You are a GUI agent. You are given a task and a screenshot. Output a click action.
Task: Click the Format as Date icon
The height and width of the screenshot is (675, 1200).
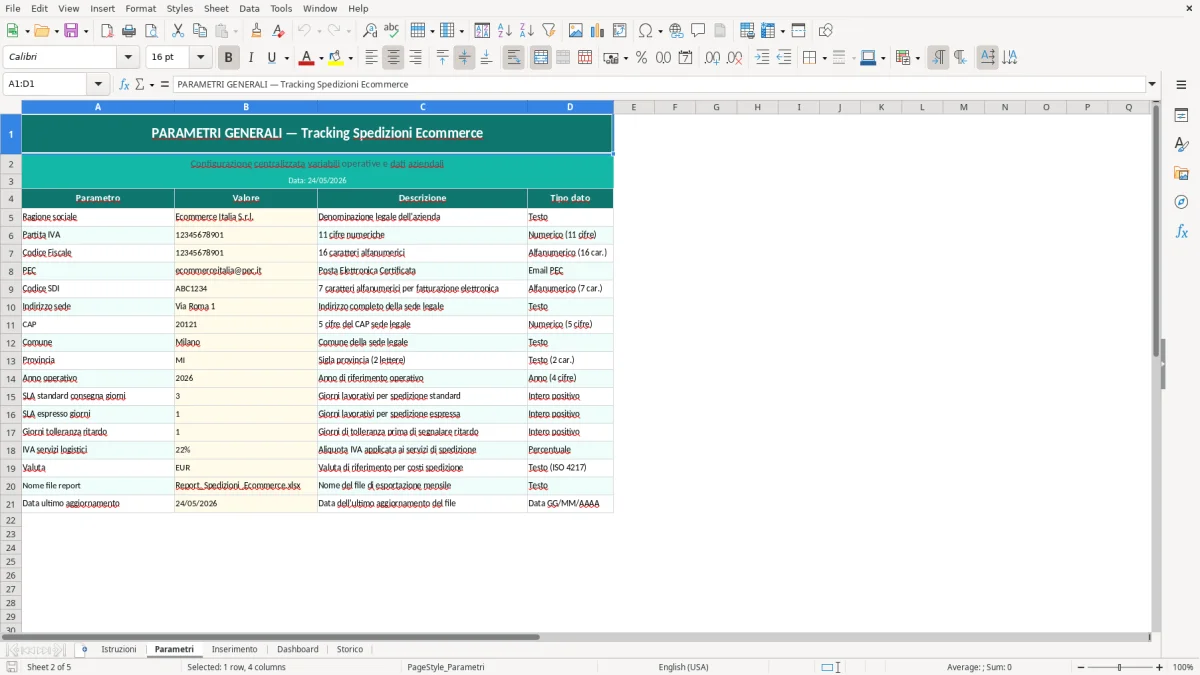pyautogui.click(x=685, y=58)
